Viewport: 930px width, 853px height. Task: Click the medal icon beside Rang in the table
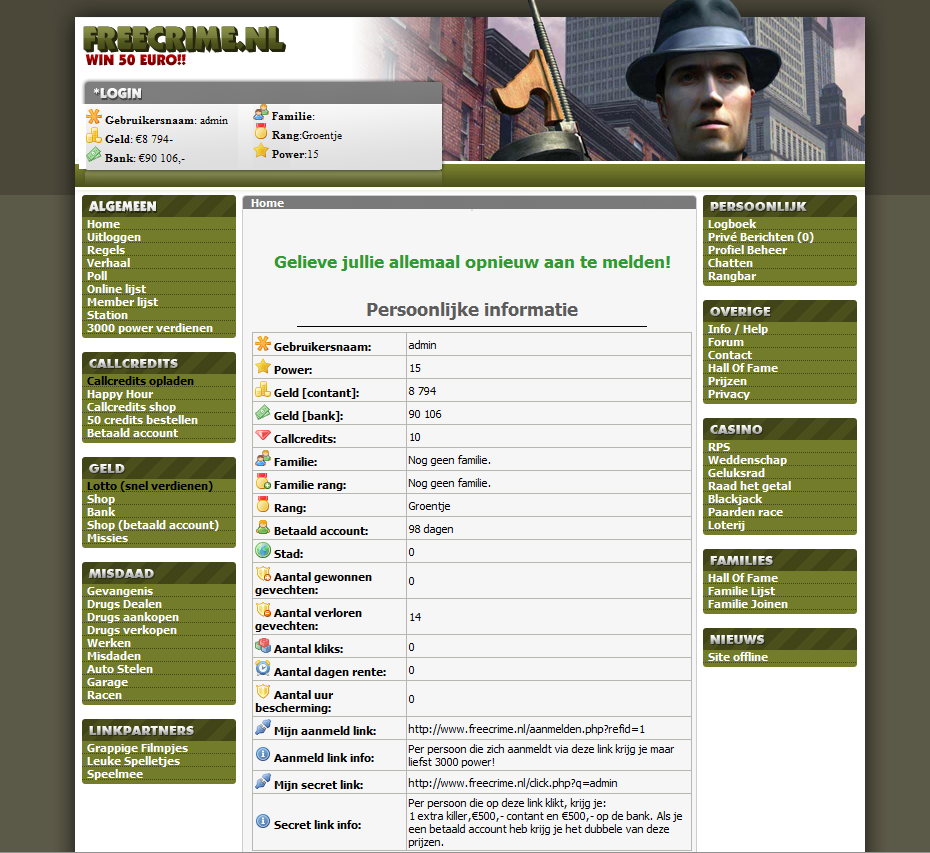pyautogui.click(x=263, y=505)
